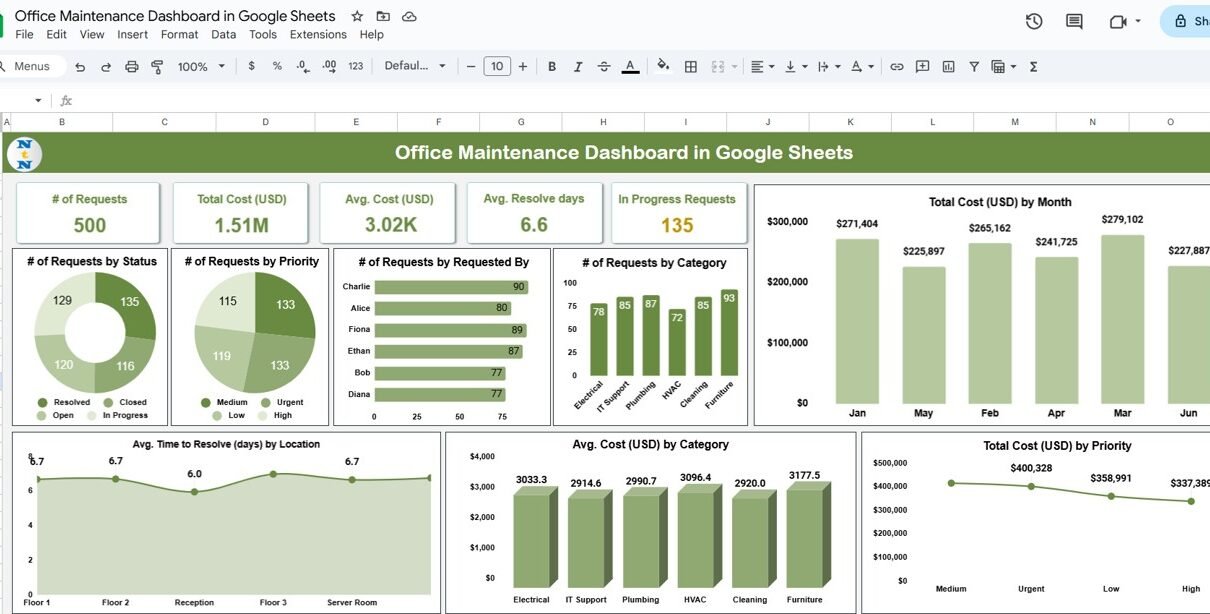Viewport: 1210px width, 614px height.
Task: Click the Create a filter funnel icon
Action: coord(974,66)
